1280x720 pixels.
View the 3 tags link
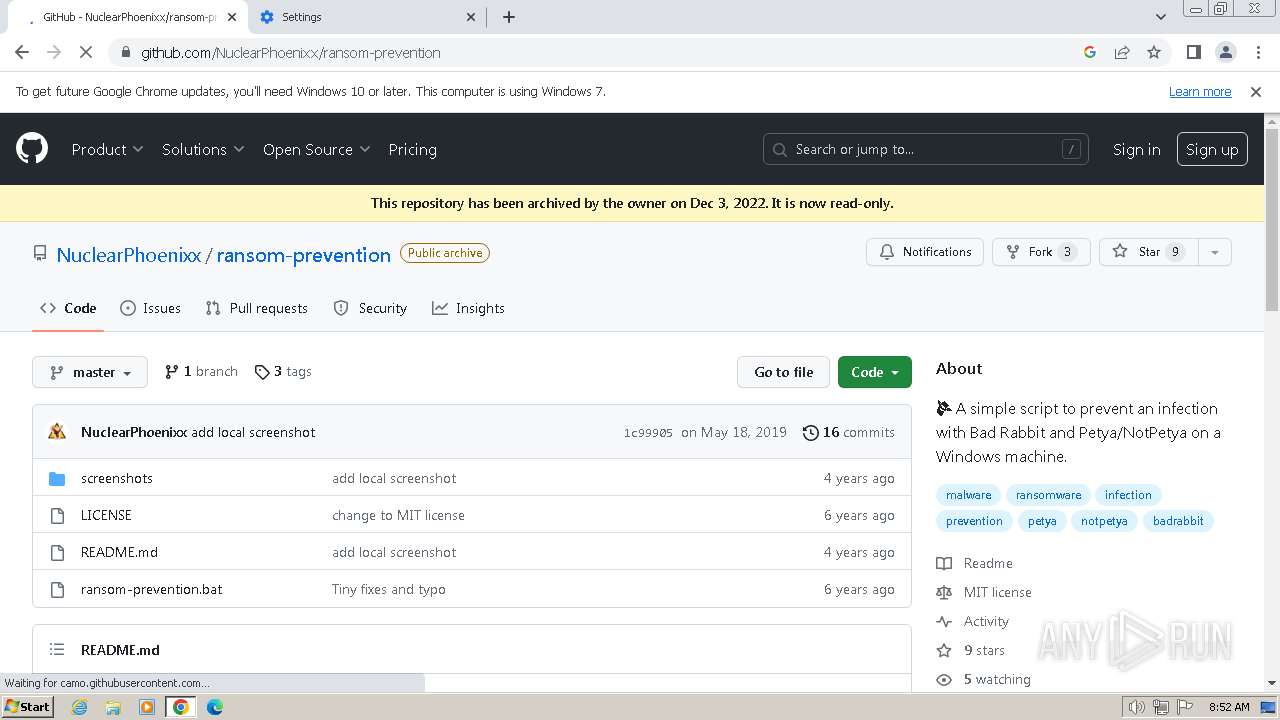283,371
